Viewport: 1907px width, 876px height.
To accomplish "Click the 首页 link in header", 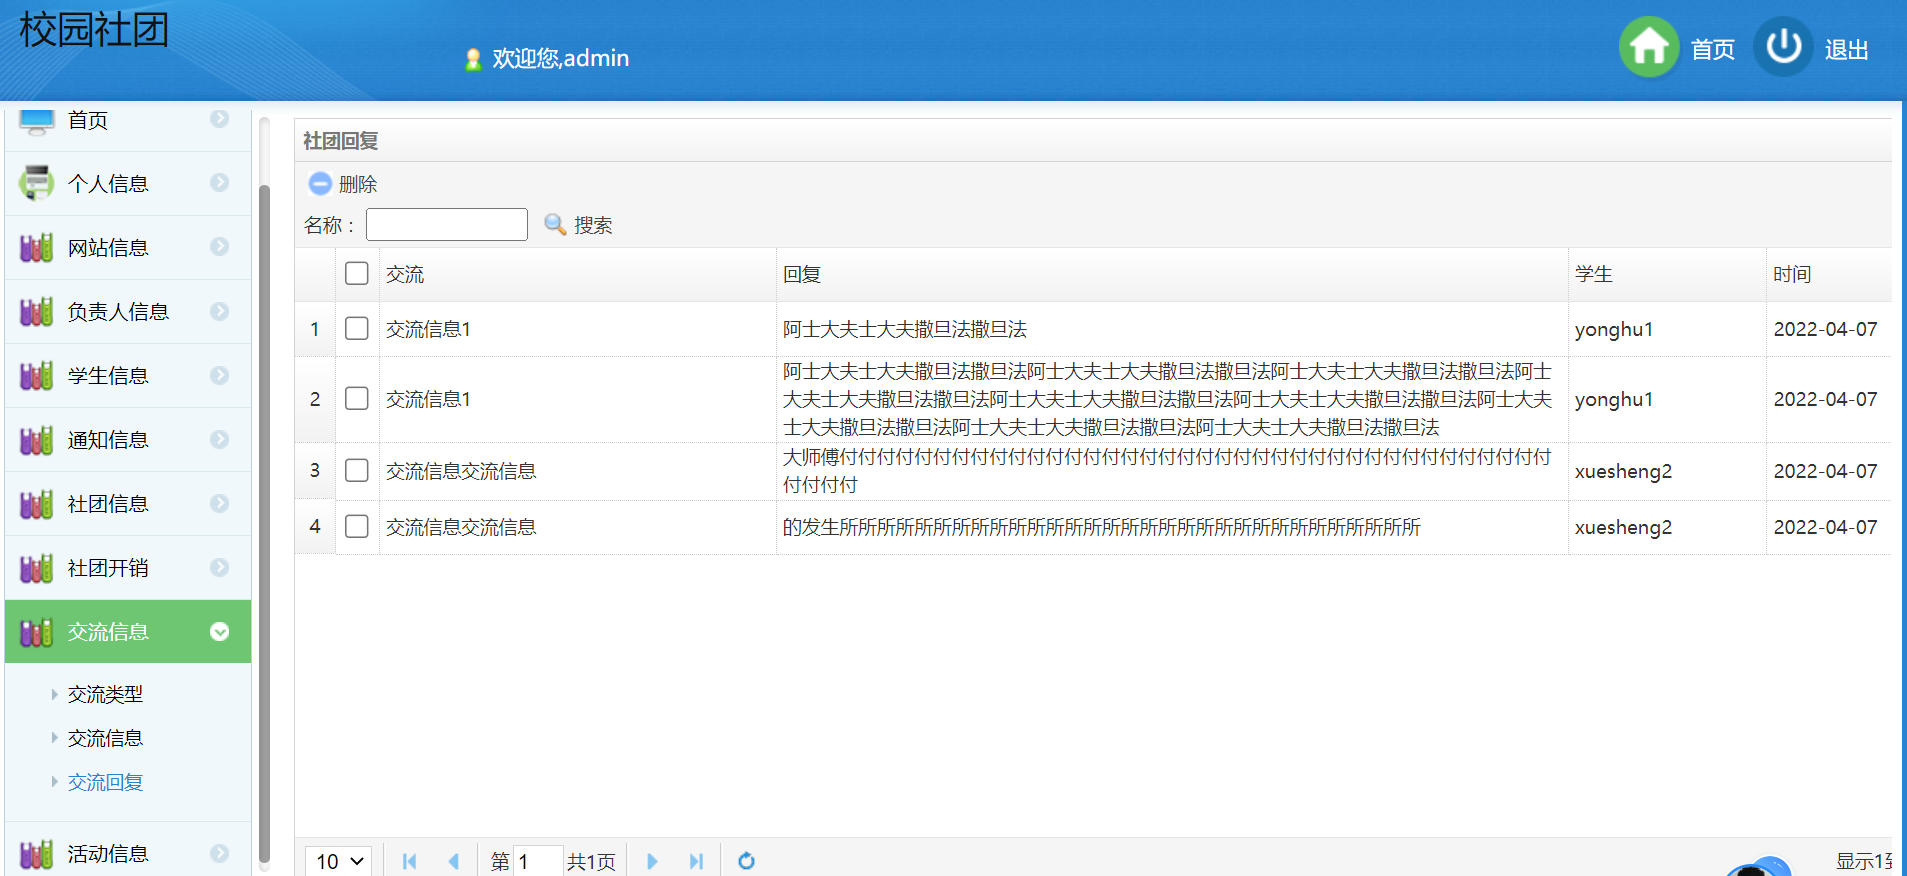I will coord(1712,50).
